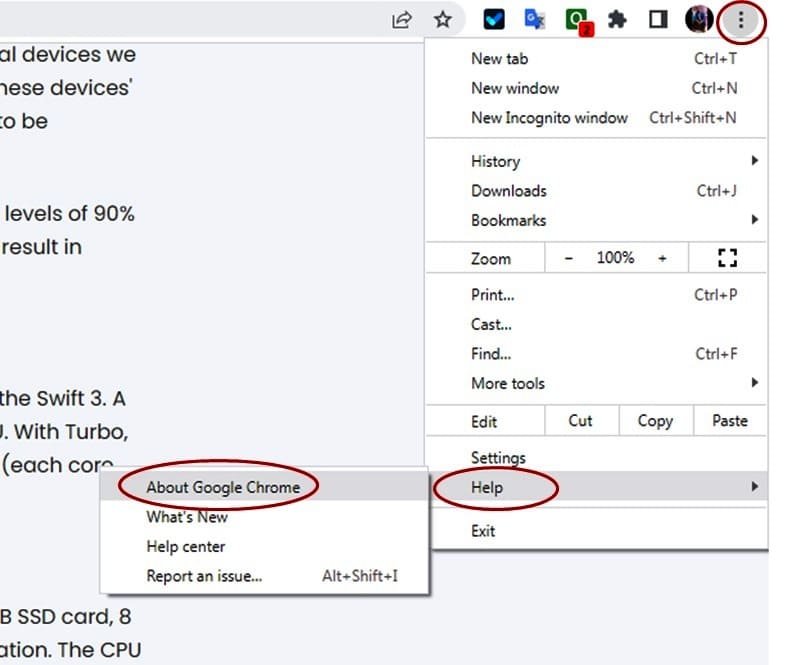Viewport: 792px width, 665px height.
Task: Open New Incognito window
Action: [x=549, y=117]
